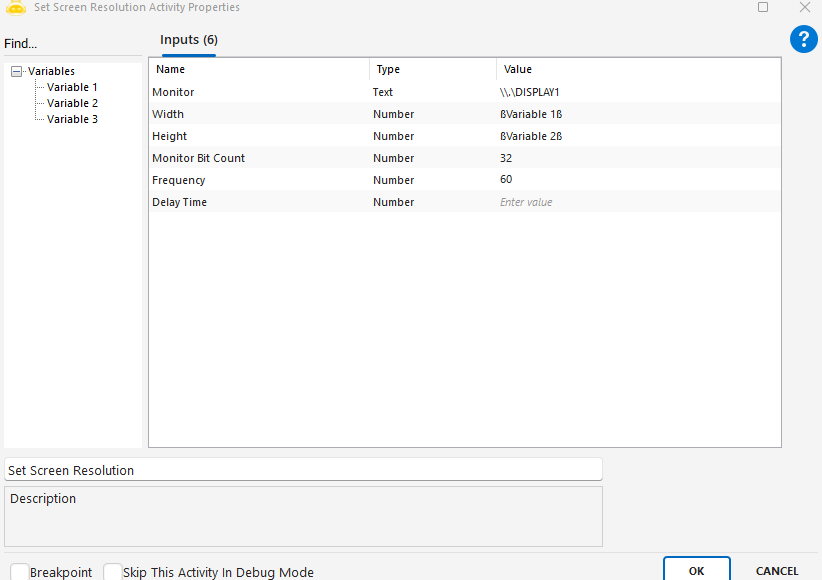Screen dimensions: 822x580
Task: Click the Width value field
Action: coord(636,114)
